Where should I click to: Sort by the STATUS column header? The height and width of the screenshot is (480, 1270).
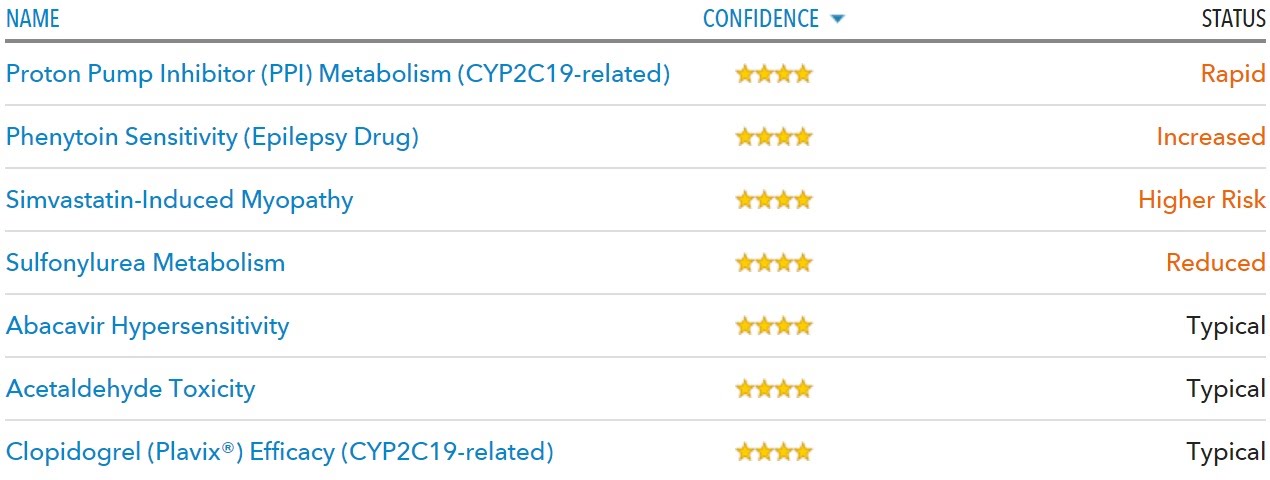[x=1233, y=19]
